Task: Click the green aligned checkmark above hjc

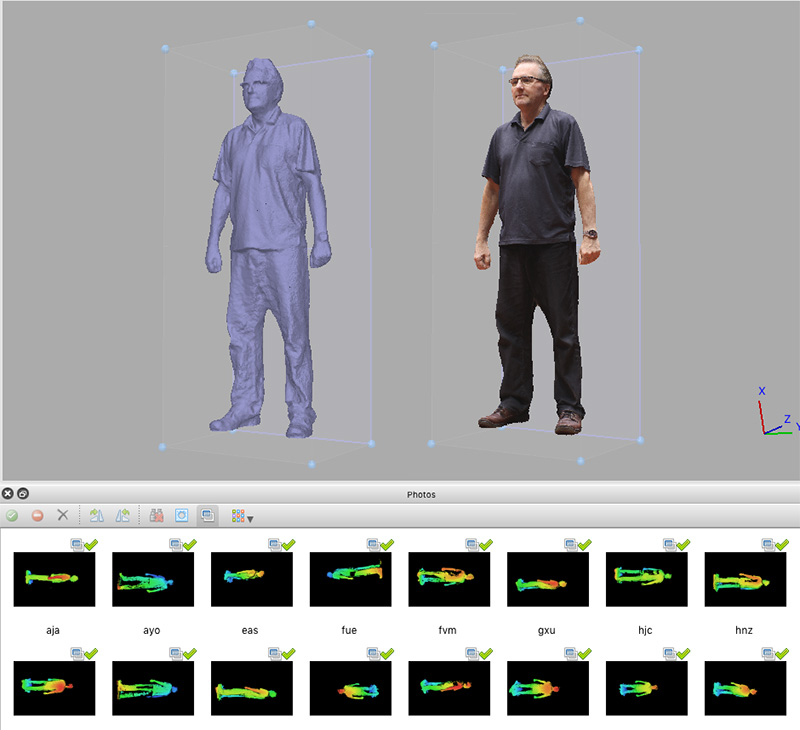Action: point(684,545)
